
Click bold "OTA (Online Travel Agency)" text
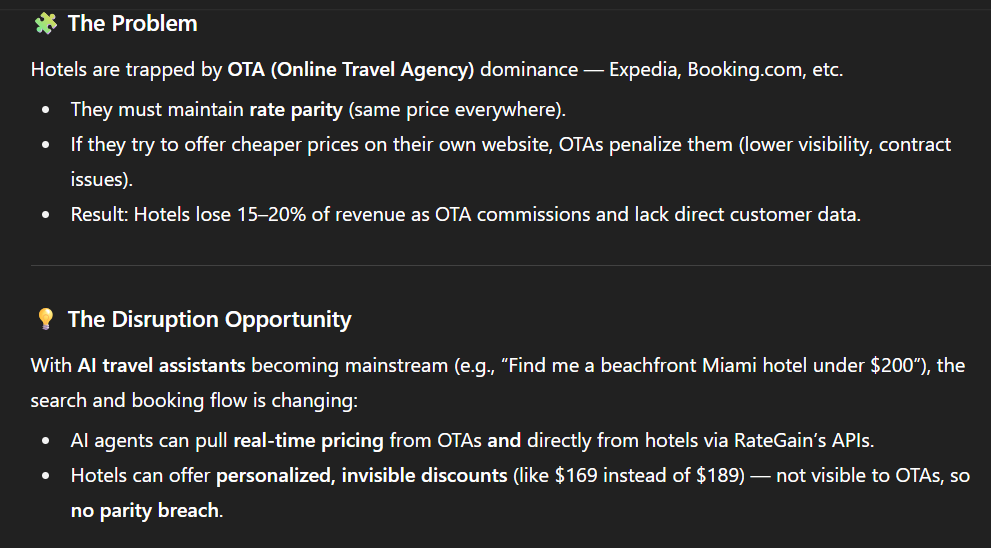(350, 71)
